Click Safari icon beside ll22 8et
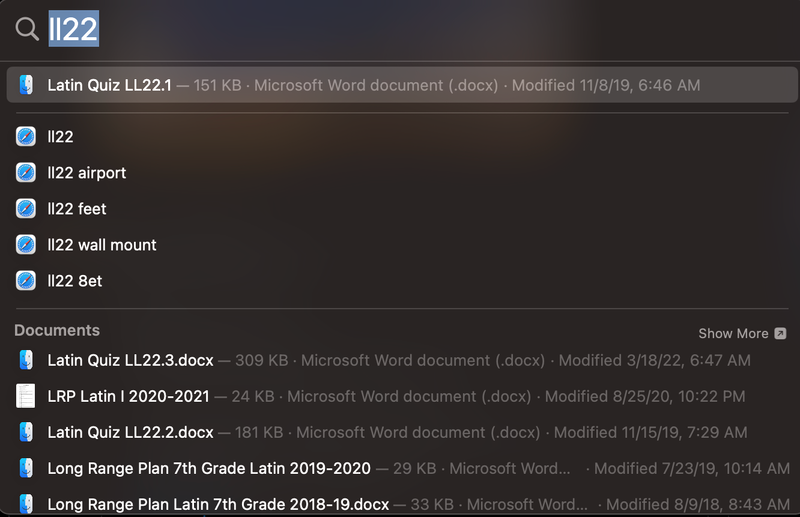The height and width of the screenshot is (517, 800). click(x=26, y=281)
